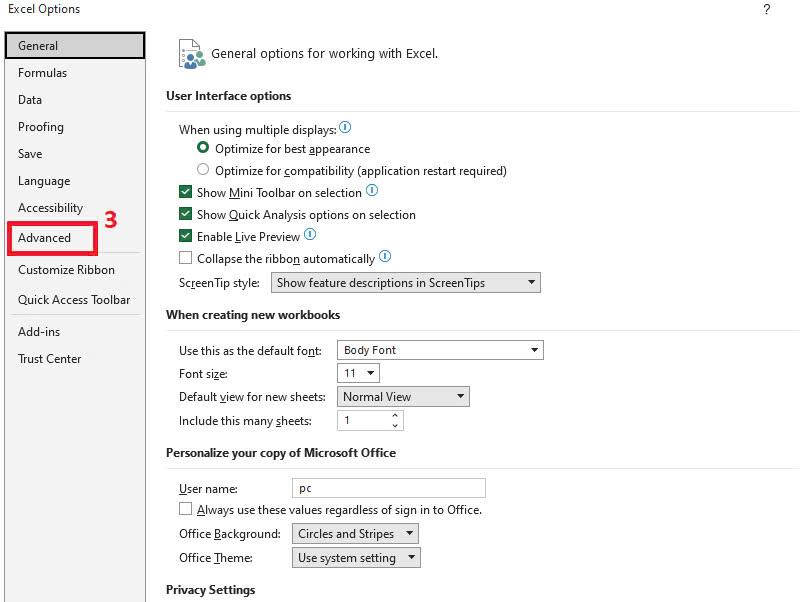This screenshot has width=804, height=602.
Task: Click info icon next to Collapse the ribbon automatically
Action: pos(385,256)
